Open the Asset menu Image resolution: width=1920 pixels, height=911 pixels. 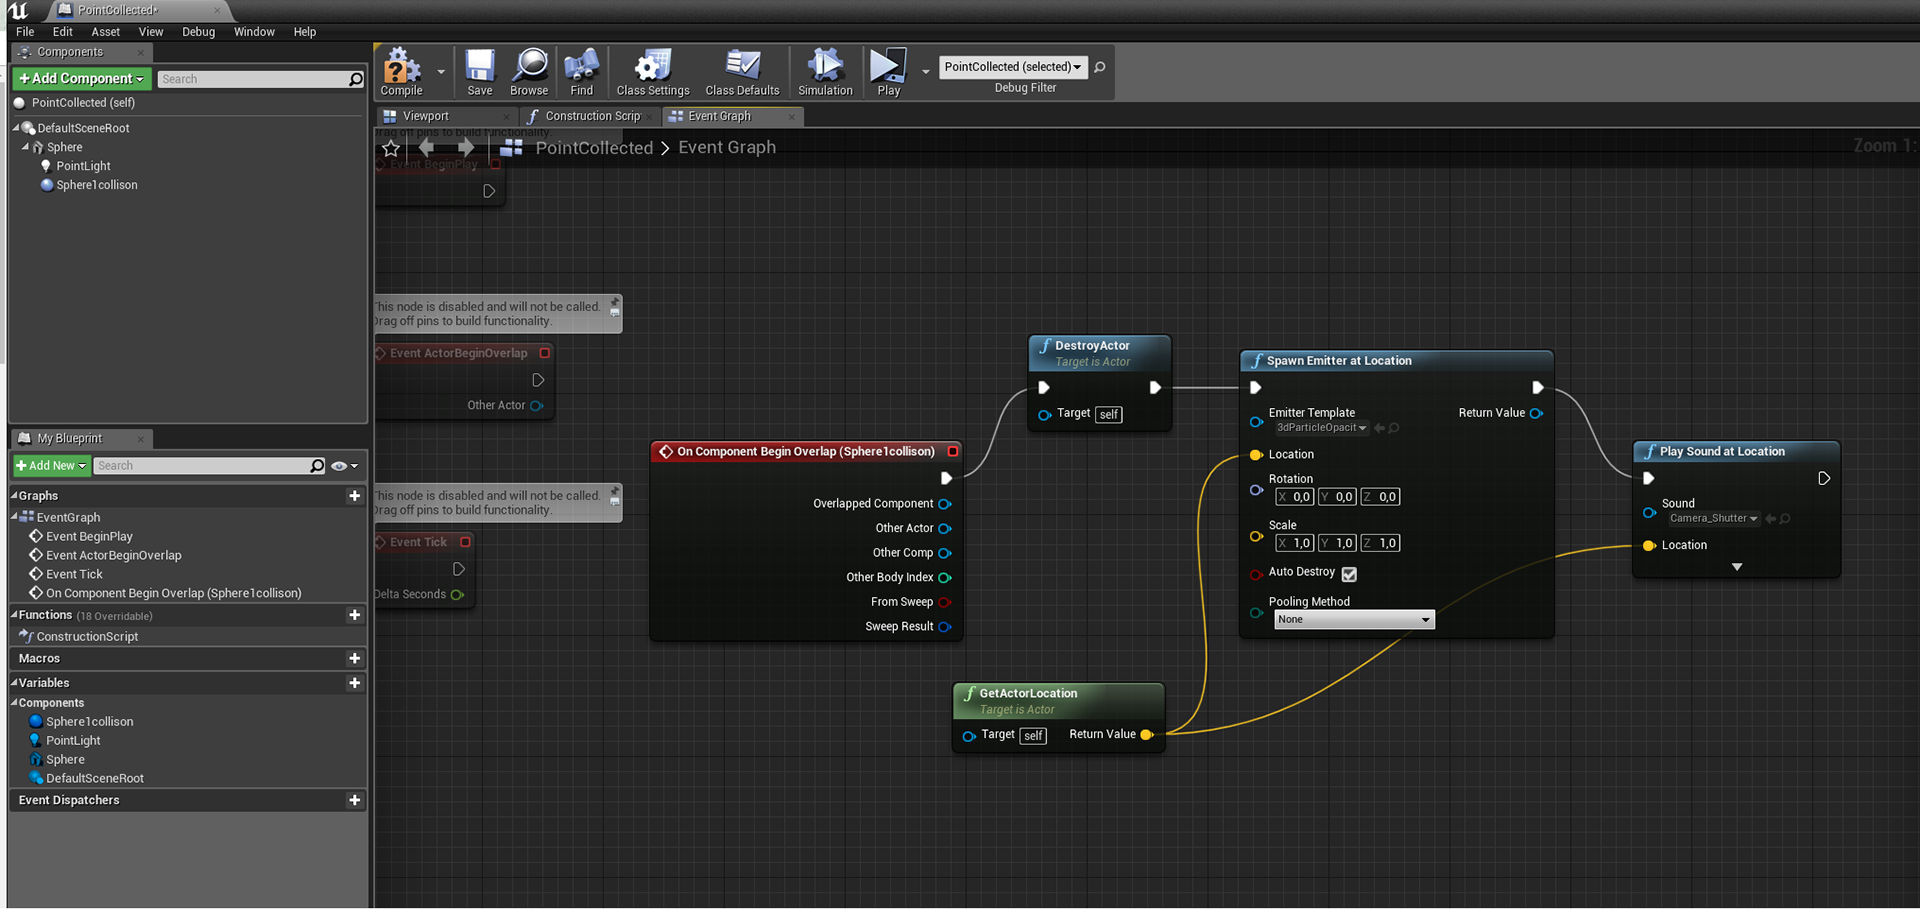pyautogui.click(x=106, y=32)
